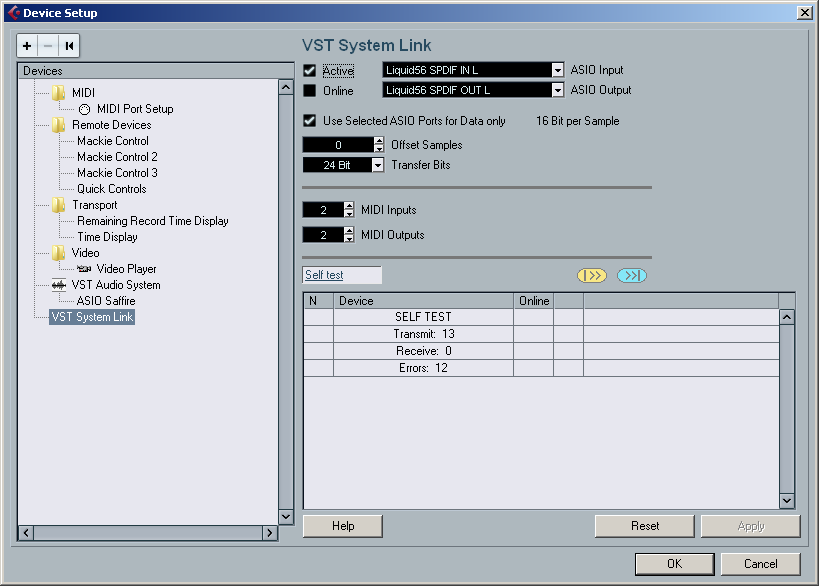Click the MIDI Inputs value field
The image size is (819, 586).
(323, 209)
